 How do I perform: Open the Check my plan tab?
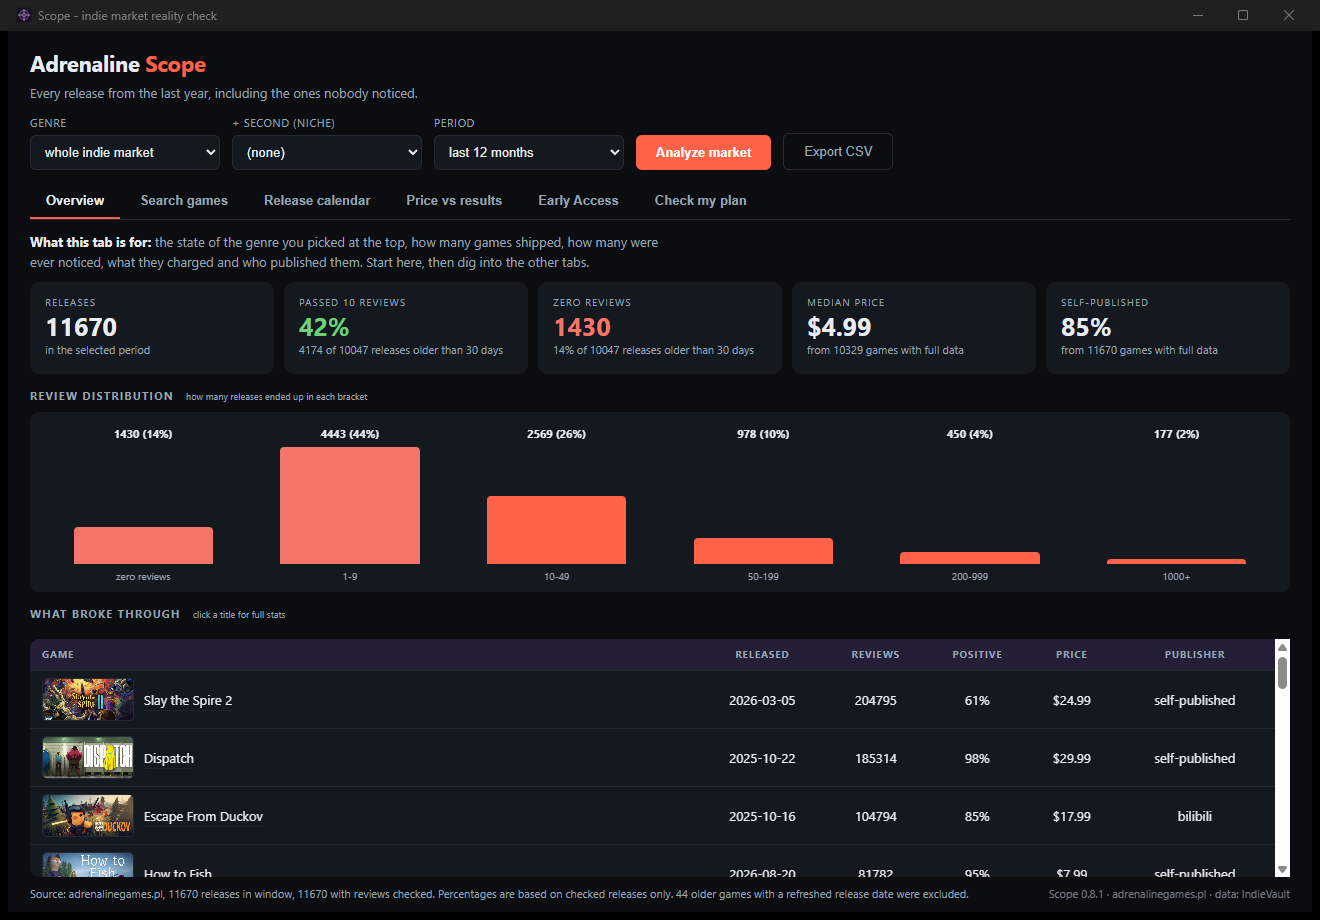[700, 200]
